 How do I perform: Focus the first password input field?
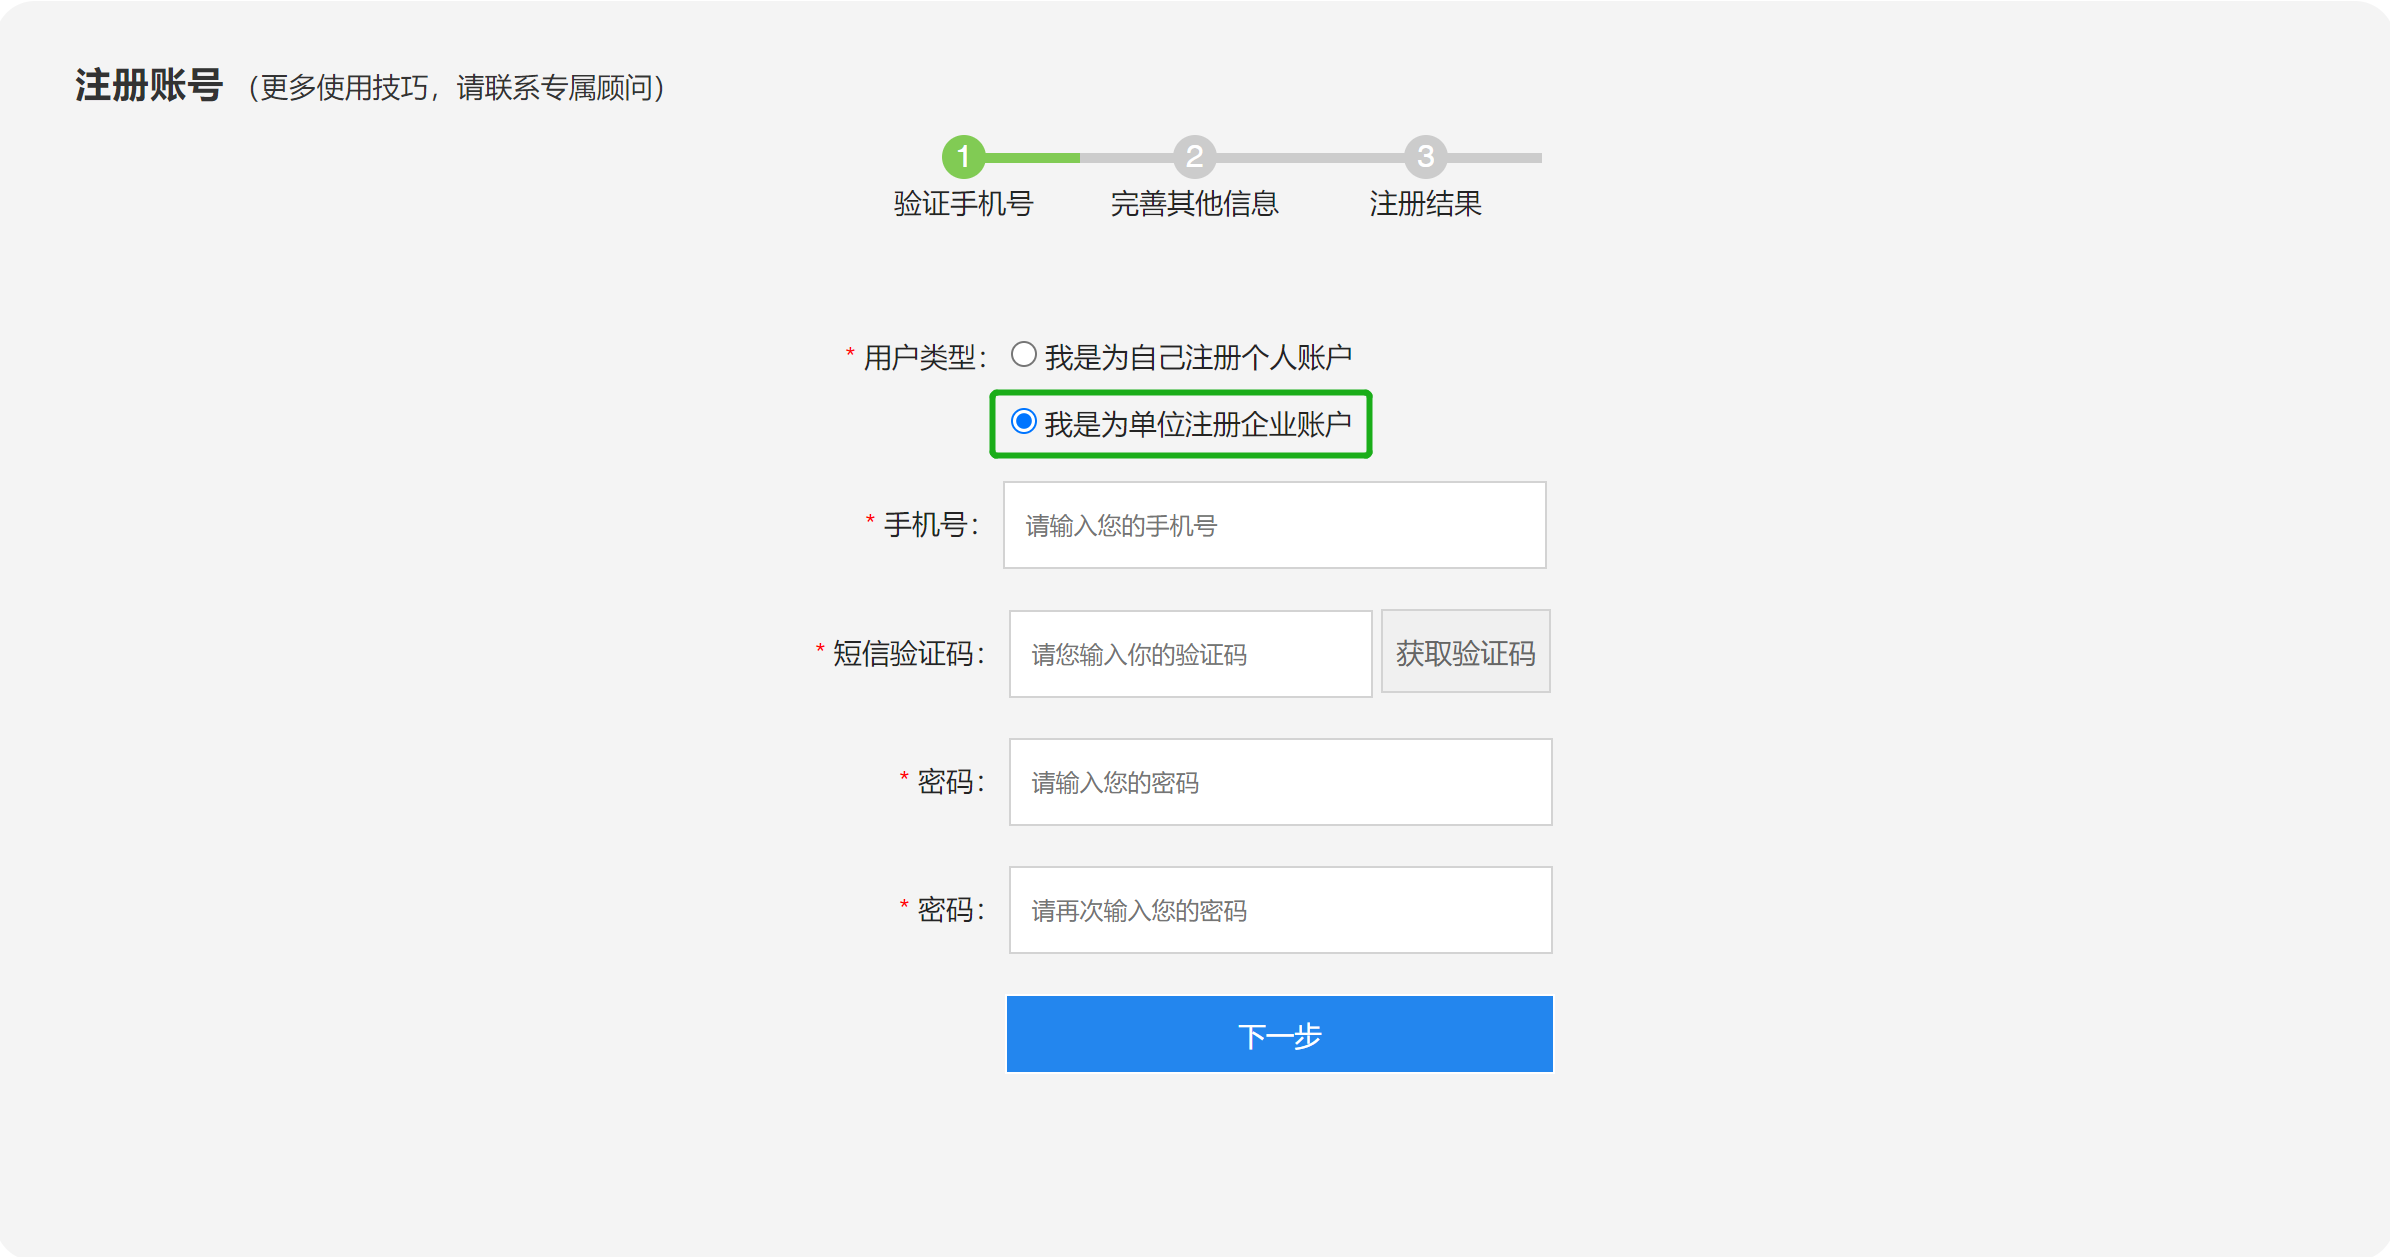pos(1280,782)
